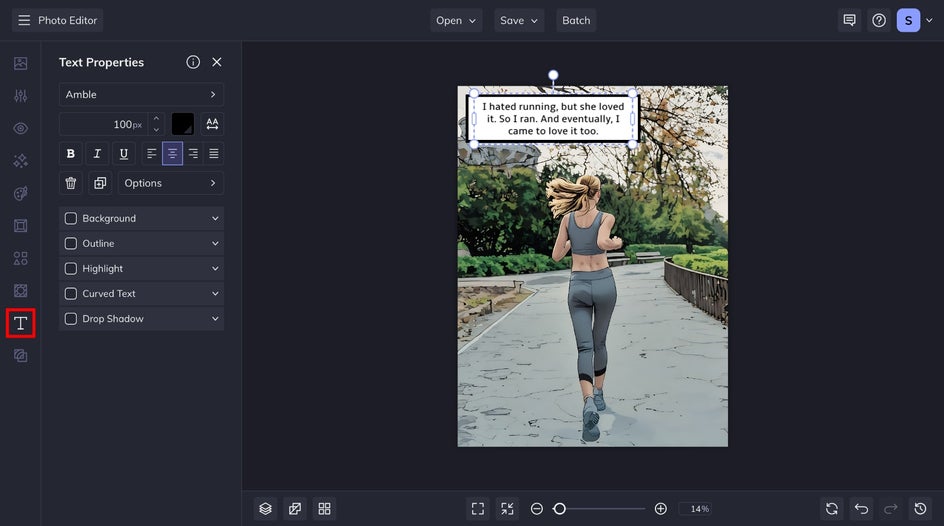Viewport: 944px width, 526px height.
Task: Open the Amble font selector
Action: pyautogui.click(x=141, y=94)
